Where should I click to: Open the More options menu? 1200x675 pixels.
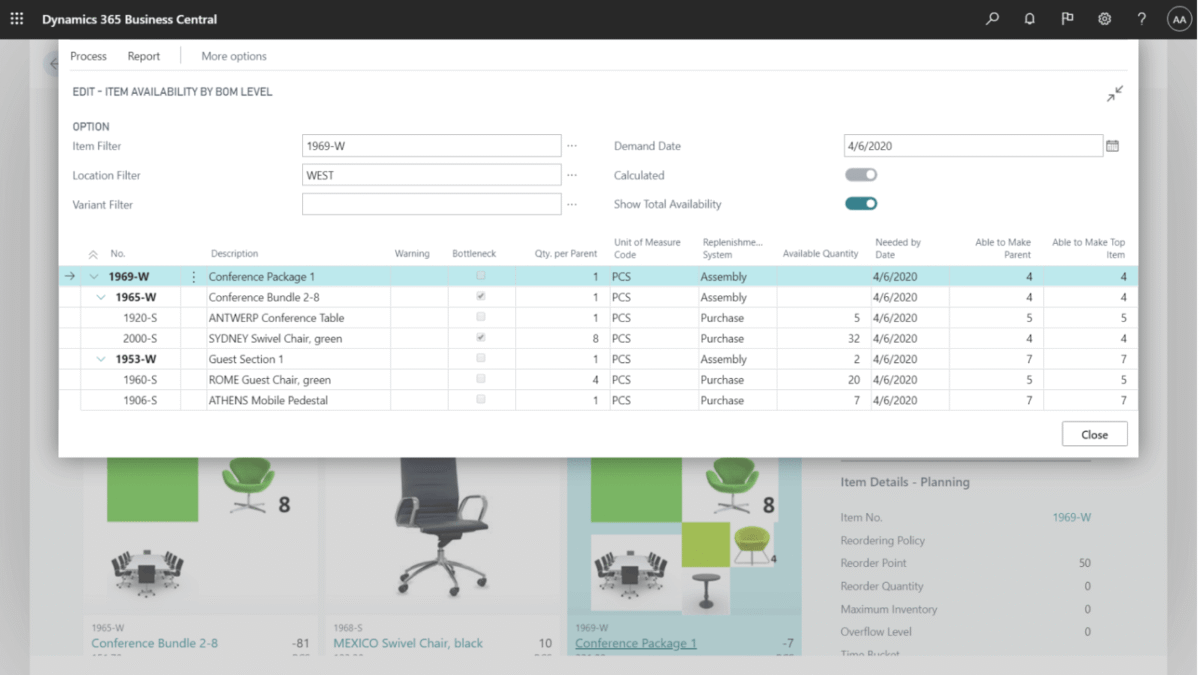coord(233,56)
